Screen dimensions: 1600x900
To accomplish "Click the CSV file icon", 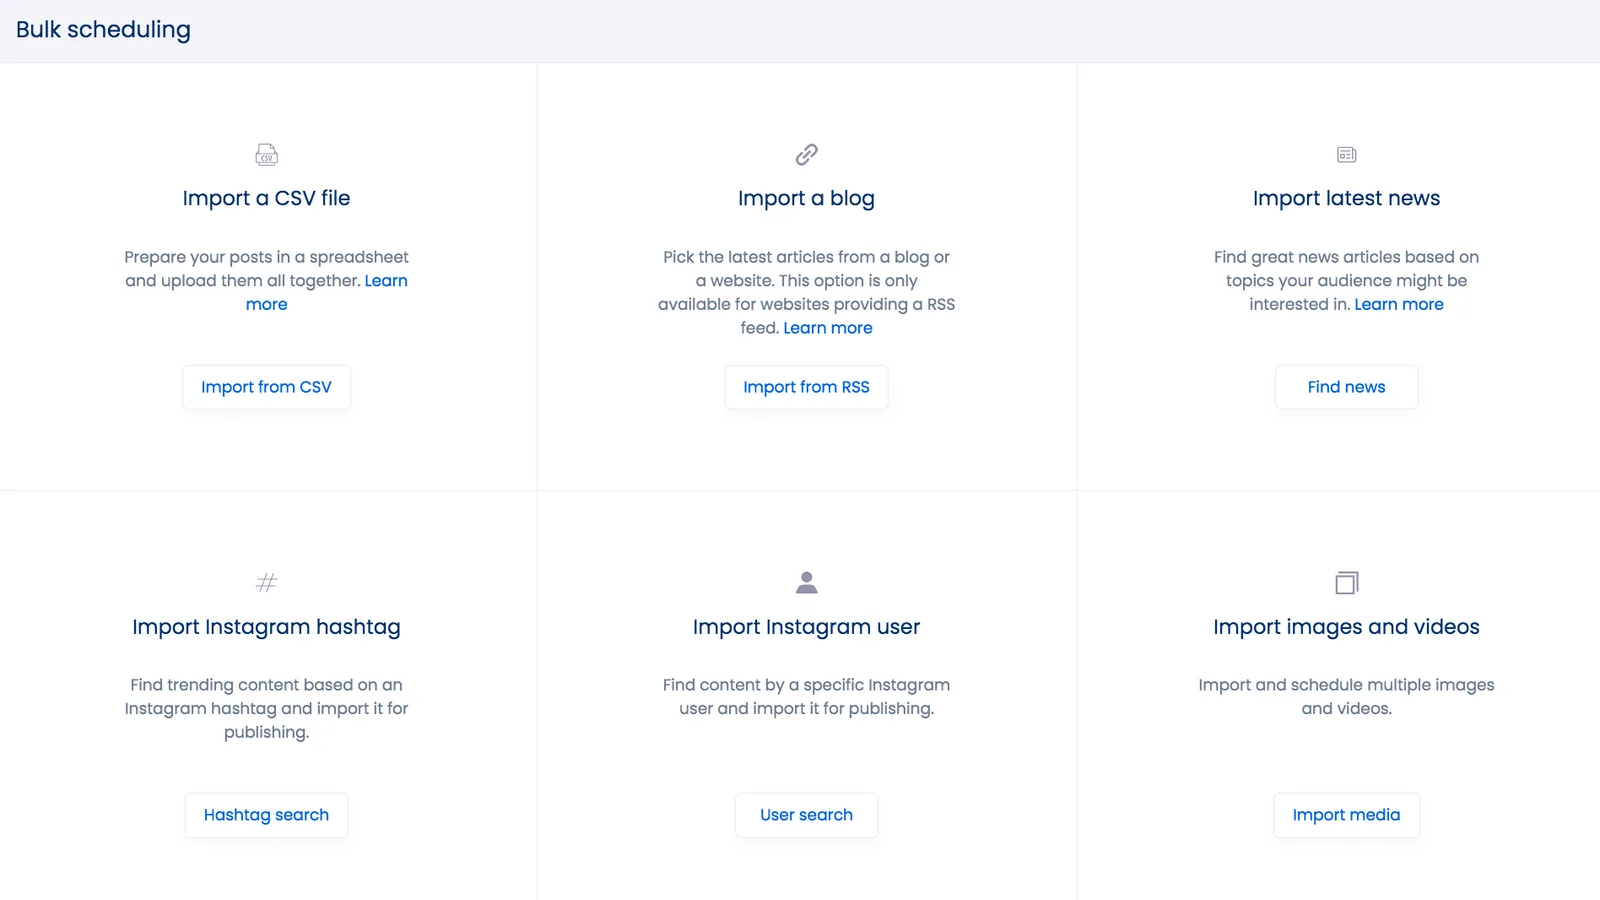I will [266, 155].
